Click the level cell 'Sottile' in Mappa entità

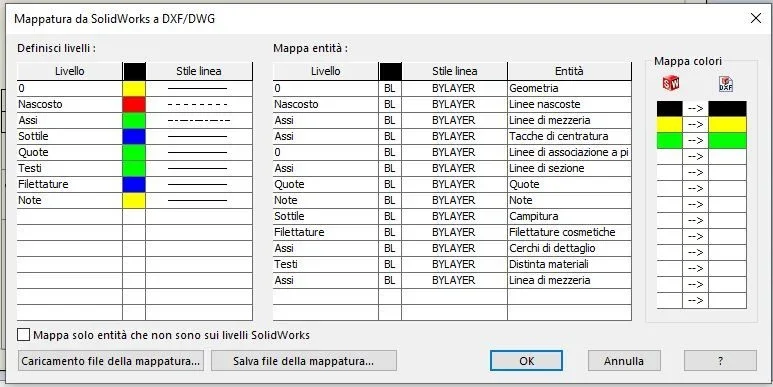pos(326,216)
